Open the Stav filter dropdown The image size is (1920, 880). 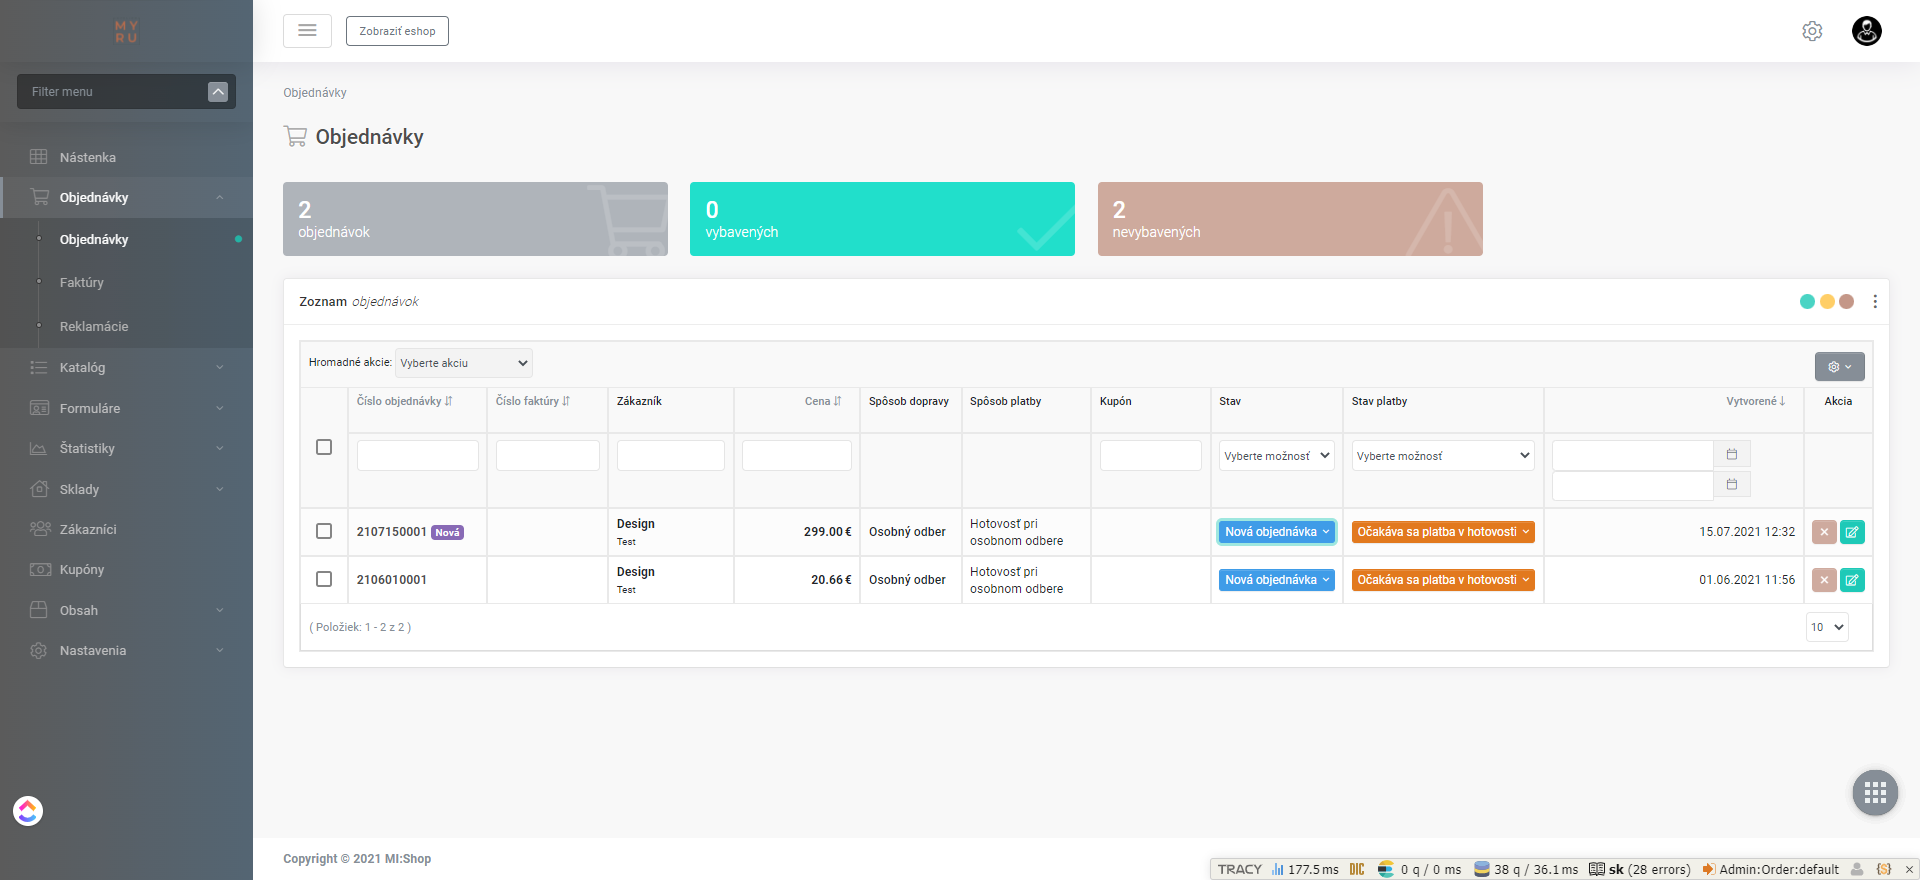pos(1276,456)
